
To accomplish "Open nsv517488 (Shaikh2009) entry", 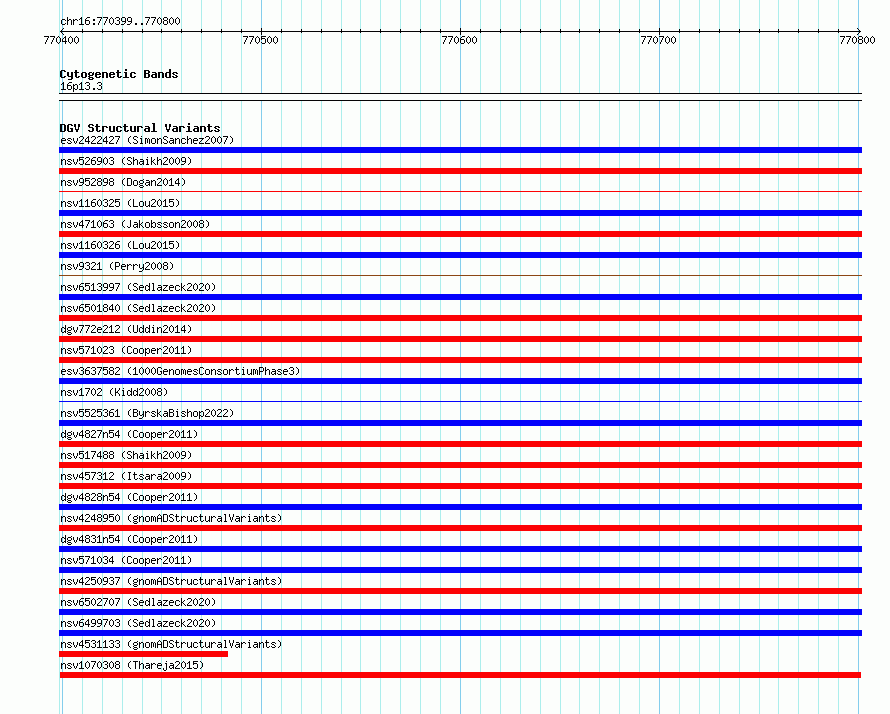I will tap(126, 455).
